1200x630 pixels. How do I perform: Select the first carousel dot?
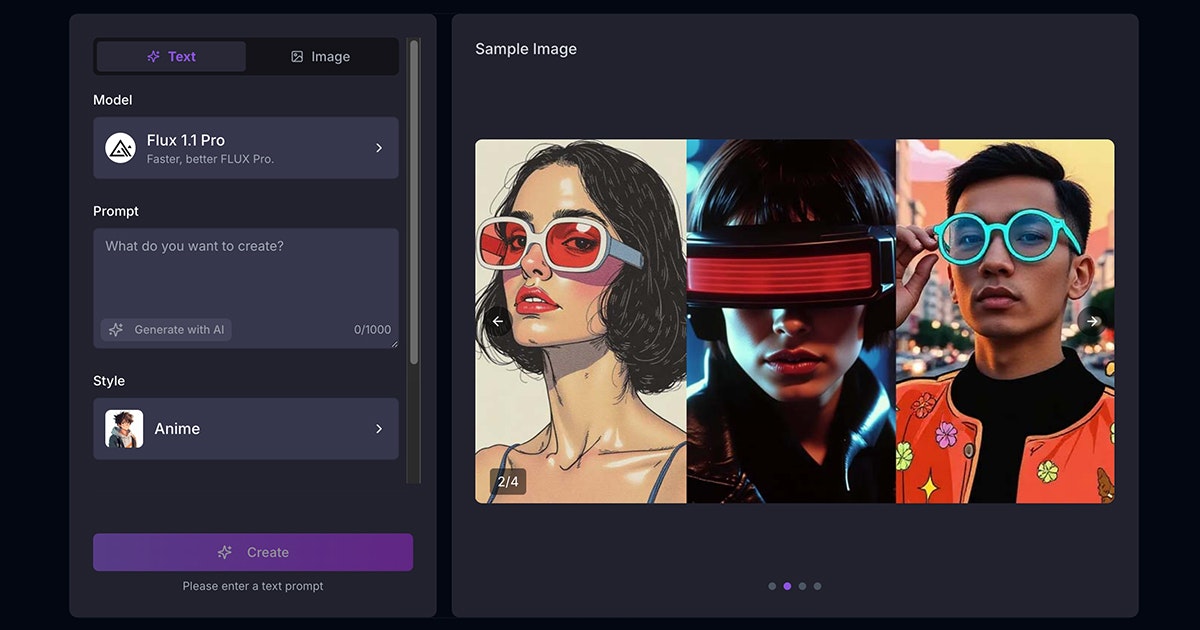coord(772,586)
